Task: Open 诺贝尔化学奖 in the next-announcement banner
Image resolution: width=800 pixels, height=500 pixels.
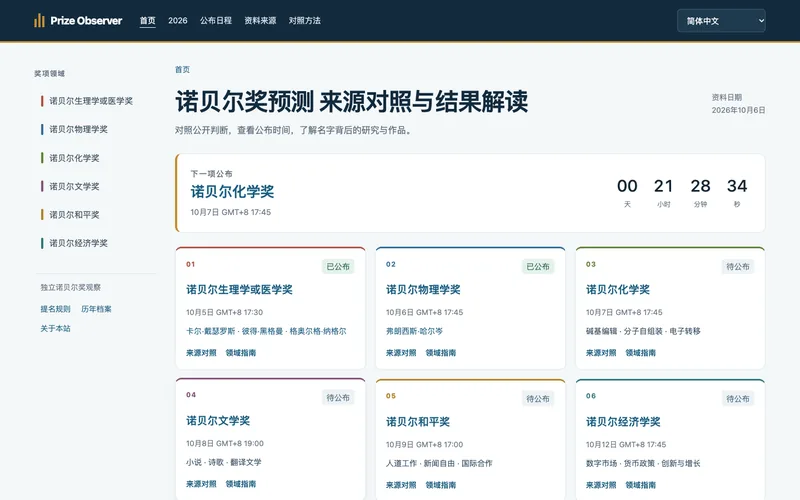Action: coord(232,192)
